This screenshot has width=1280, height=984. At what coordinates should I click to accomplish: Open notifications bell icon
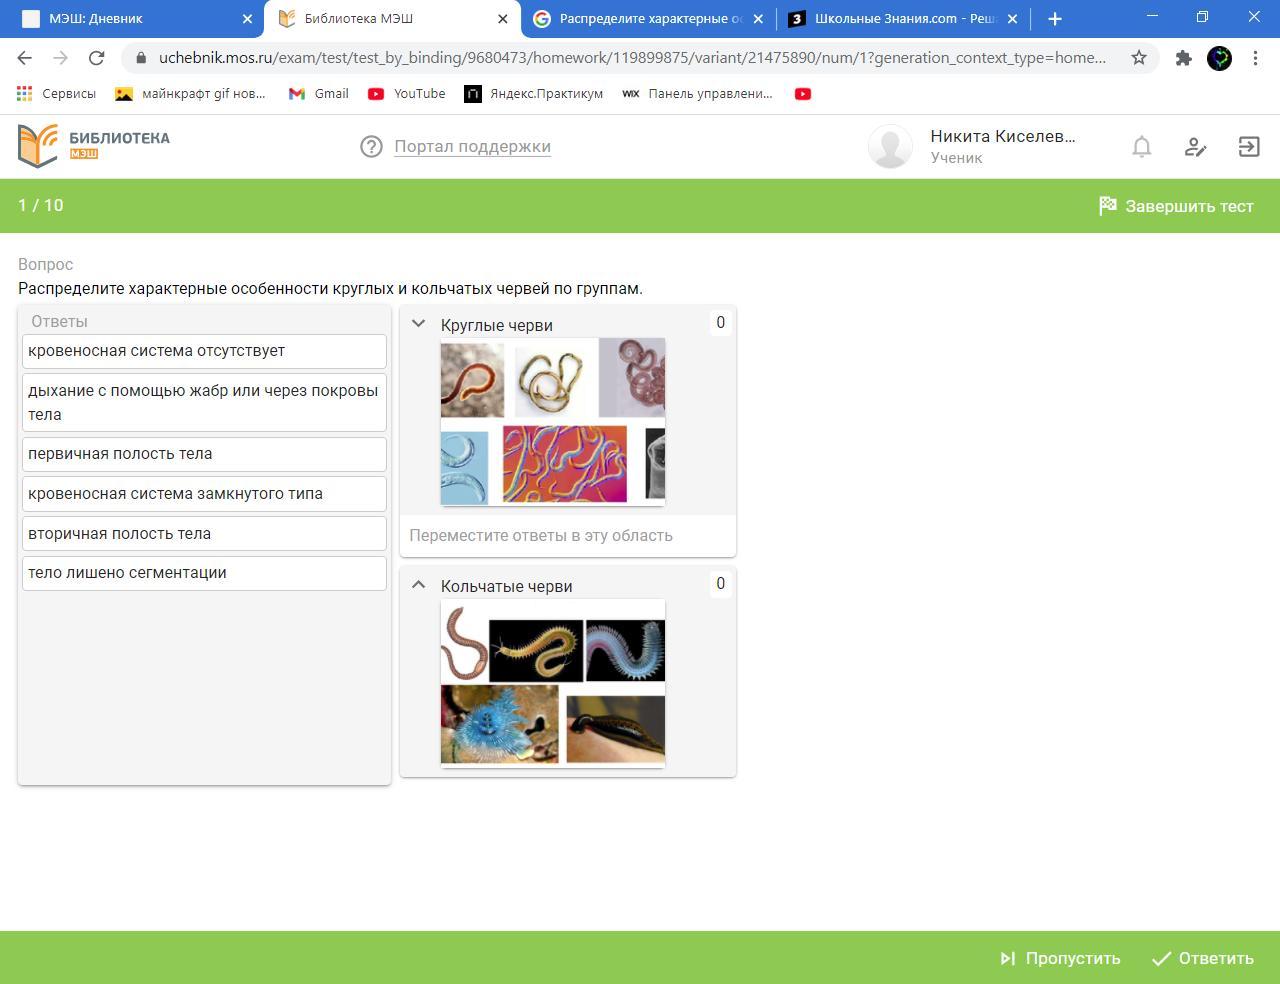coord(1141,147)
